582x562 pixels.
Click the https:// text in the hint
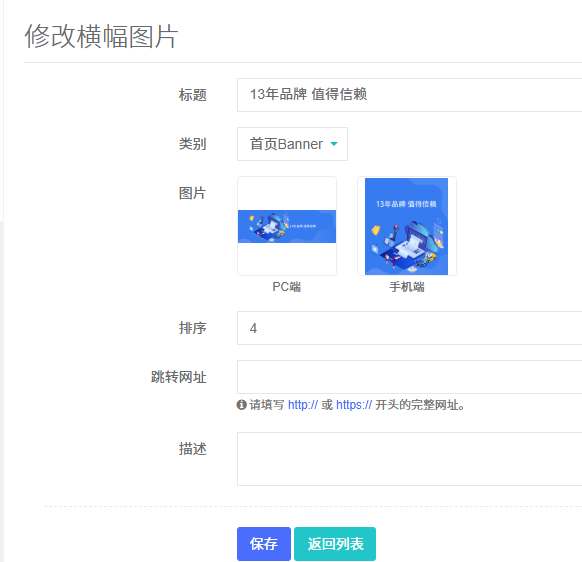[354, 405]
